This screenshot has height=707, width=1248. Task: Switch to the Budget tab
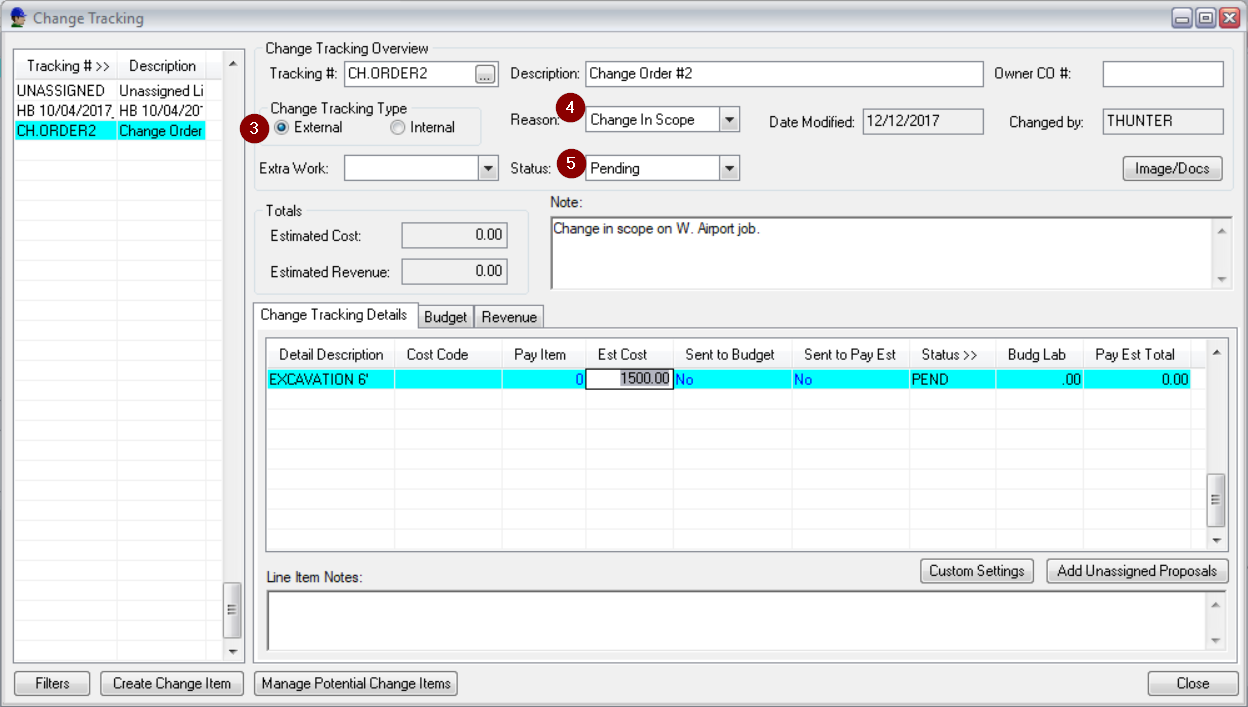445,316
